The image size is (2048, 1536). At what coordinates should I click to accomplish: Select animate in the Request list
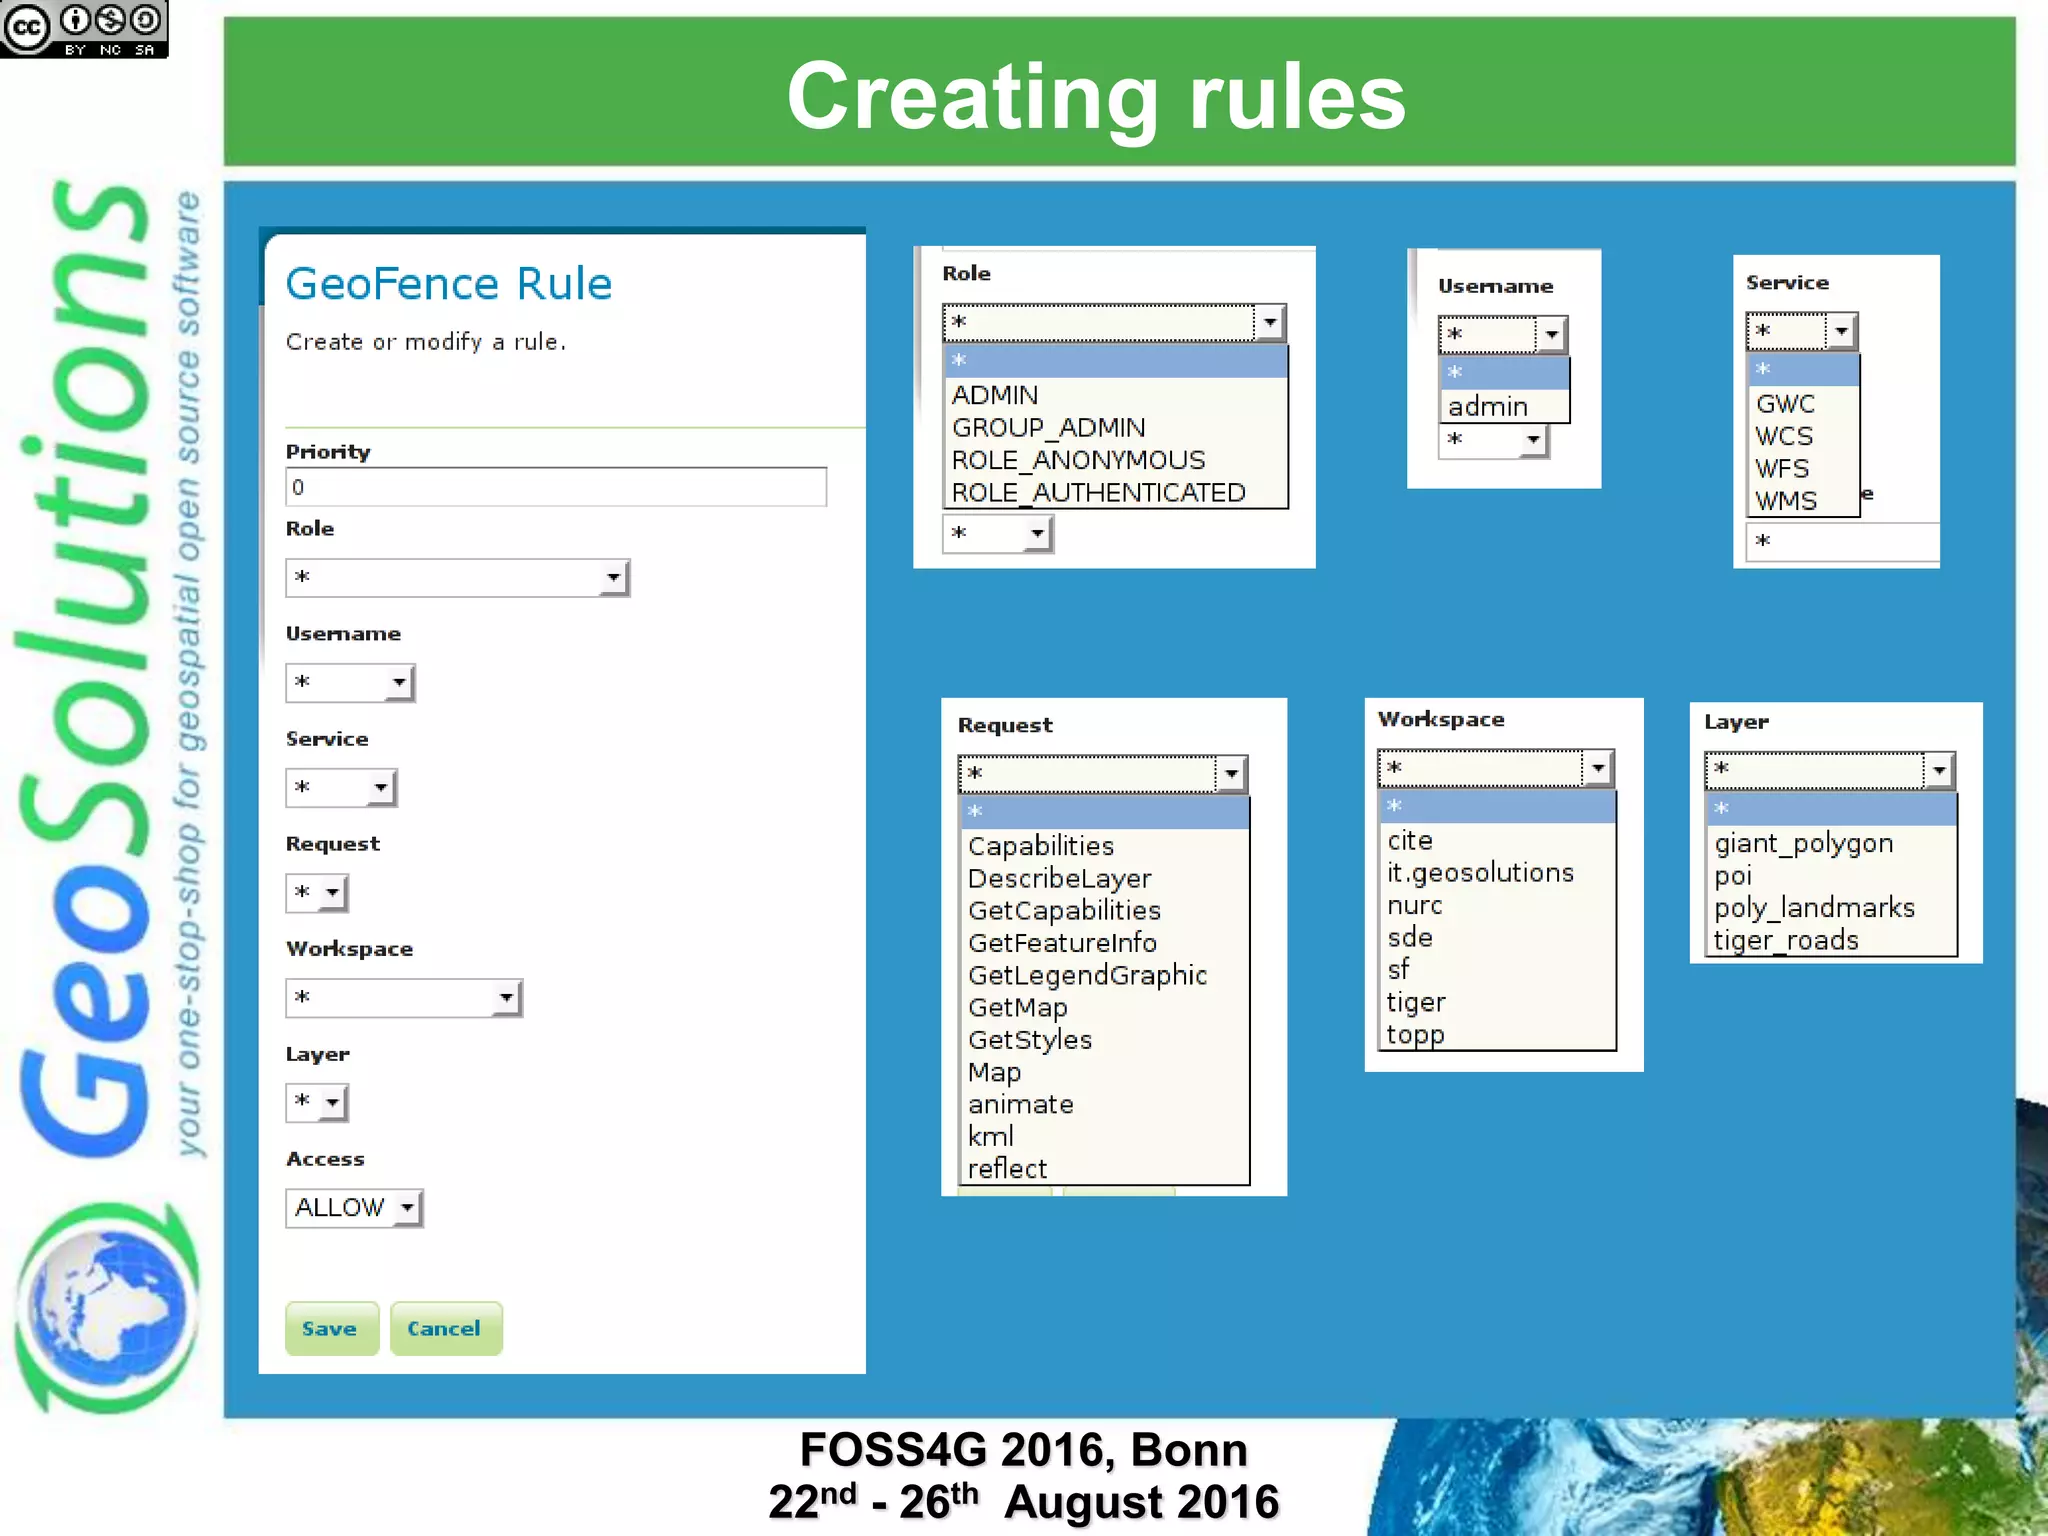(1105, 1104)
